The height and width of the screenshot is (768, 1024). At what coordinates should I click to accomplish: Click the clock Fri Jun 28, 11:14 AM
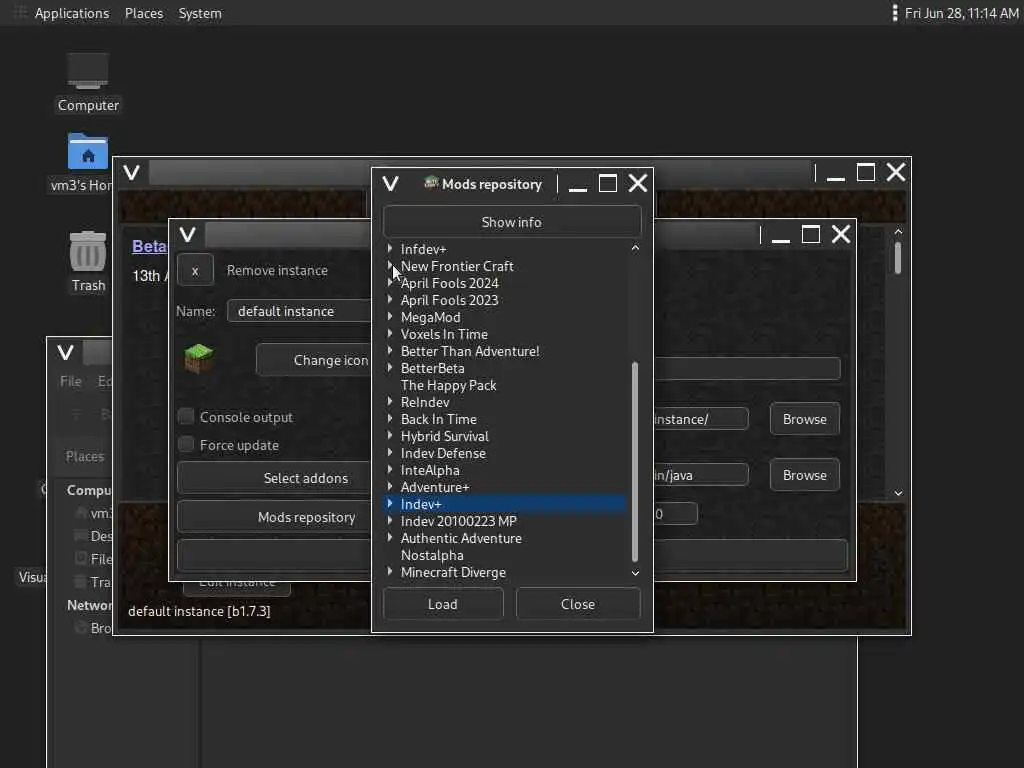coord(961,13)
